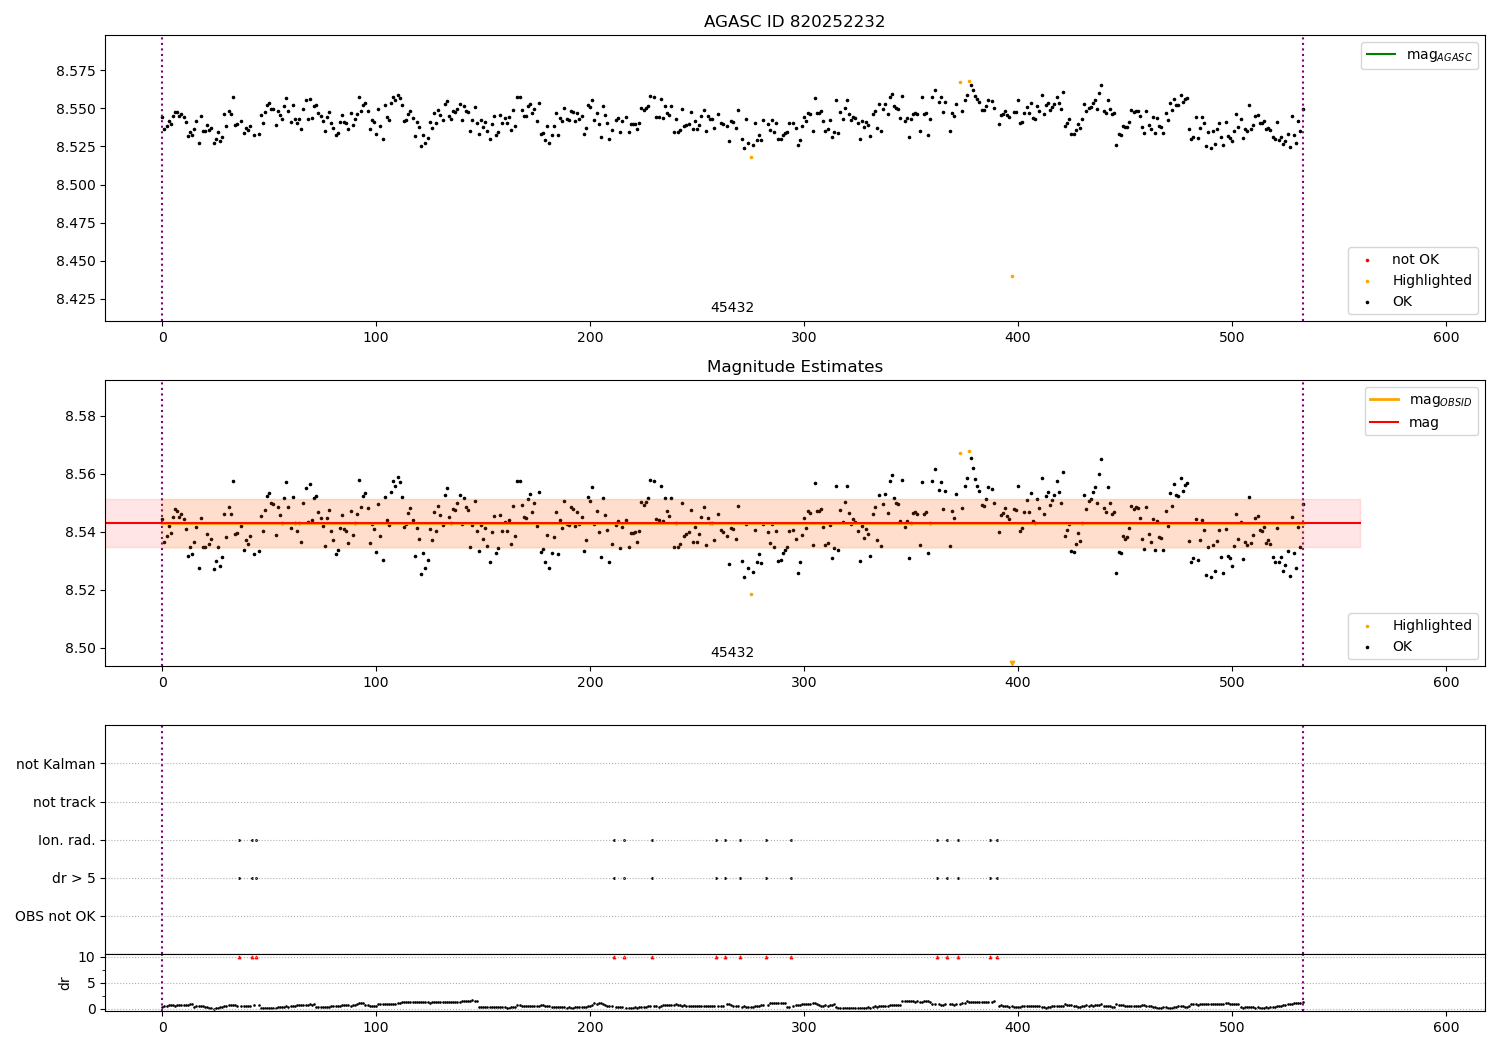Click the 'not OK' legend entry
Screen dimensions: 1500x1050
1415,260
